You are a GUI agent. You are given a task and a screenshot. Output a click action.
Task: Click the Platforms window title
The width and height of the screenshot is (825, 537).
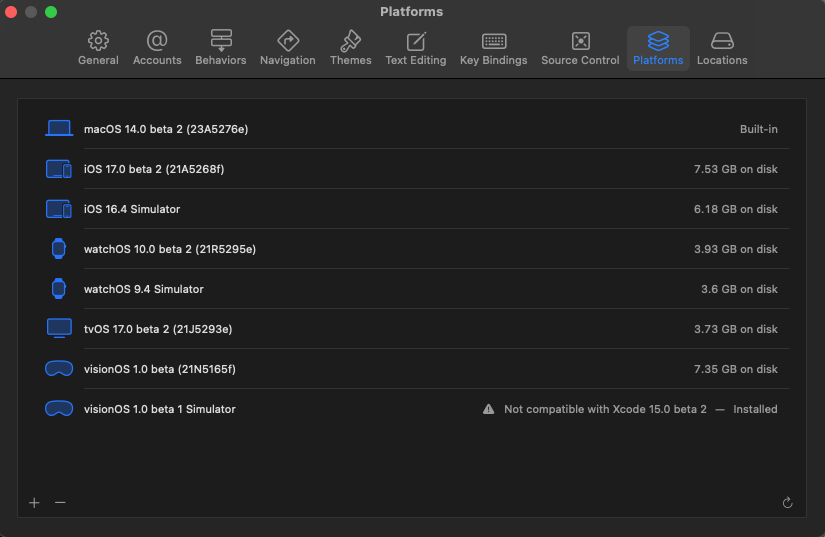click(411, 12)
